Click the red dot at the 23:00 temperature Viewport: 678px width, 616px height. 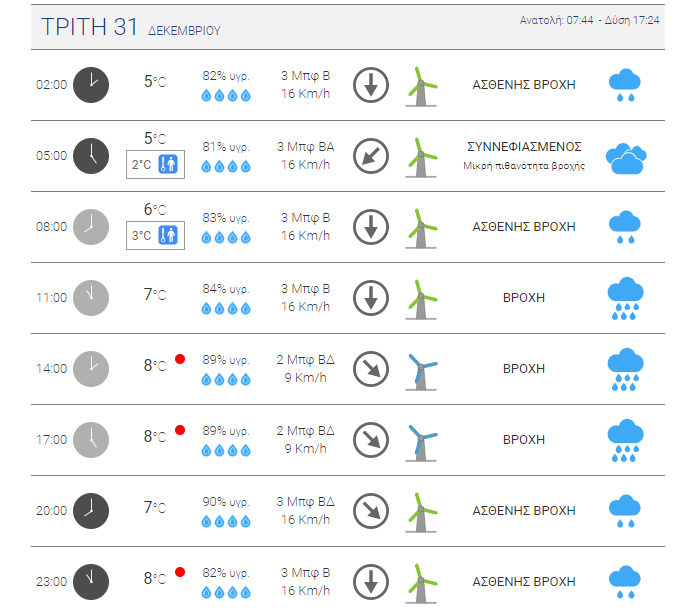[x=180, y=572]
